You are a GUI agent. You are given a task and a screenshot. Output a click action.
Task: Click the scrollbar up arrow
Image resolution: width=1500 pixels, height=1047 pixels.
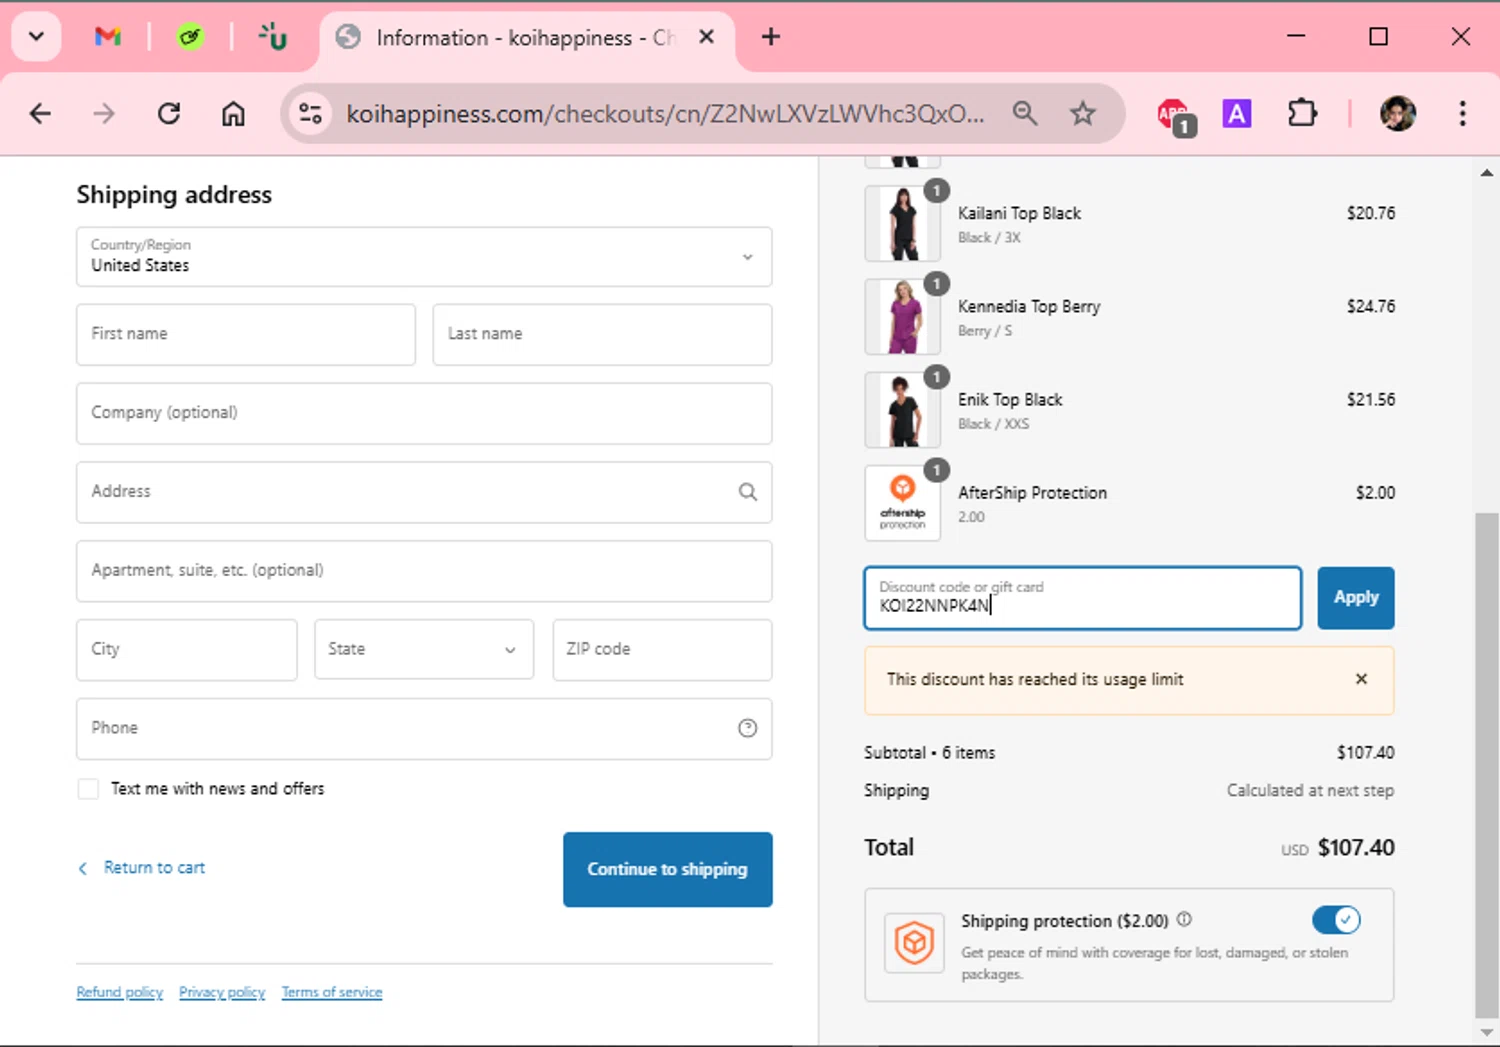(x=1486, y=173)
